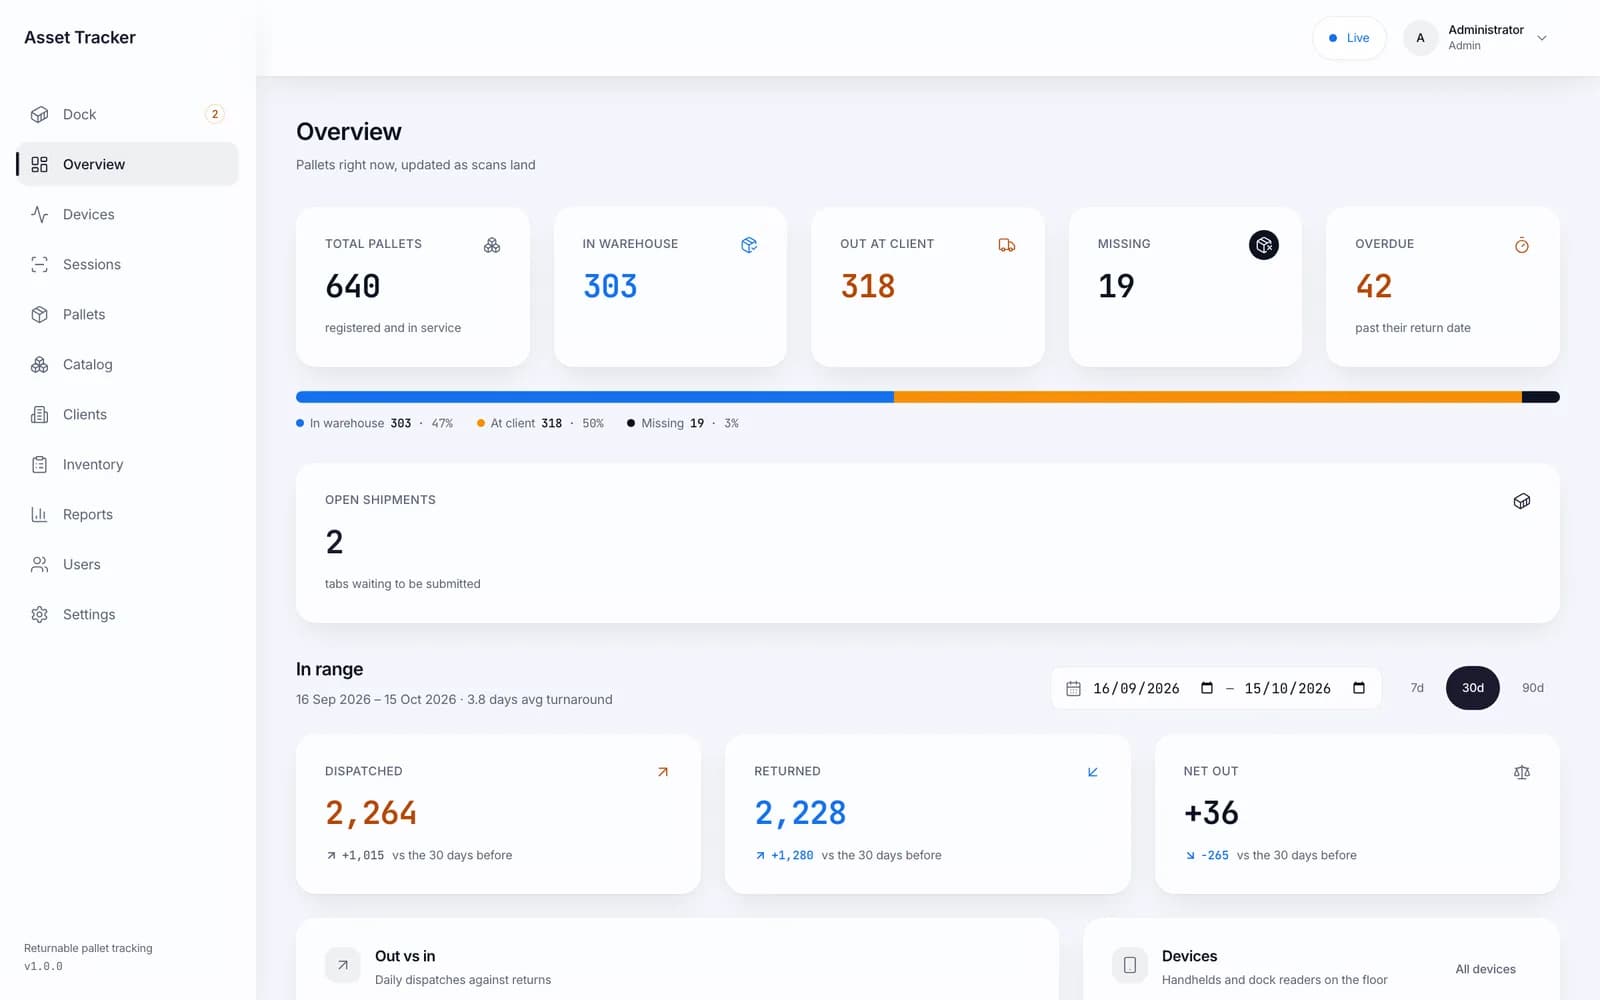Click the Asset Tracker title

[80, 37]
